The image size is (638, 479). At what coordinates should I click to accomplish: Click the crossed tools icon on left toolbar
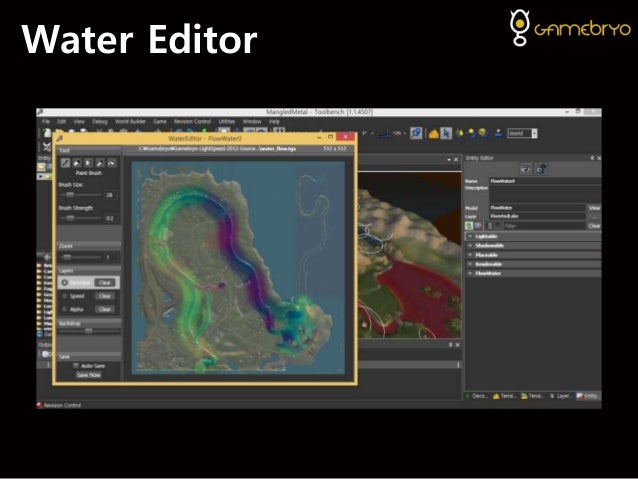coord(47,147)
